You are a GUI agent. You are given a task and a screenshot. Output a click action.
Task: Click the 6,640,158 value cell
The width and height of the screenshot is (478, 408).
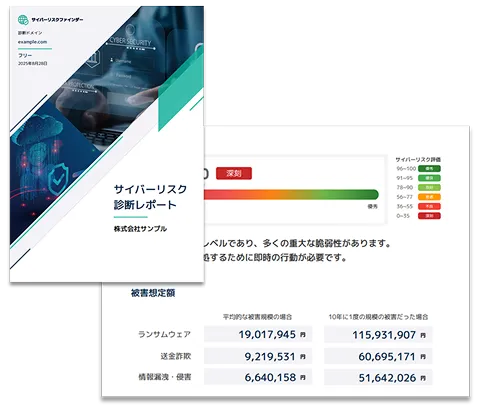[258, 377]
